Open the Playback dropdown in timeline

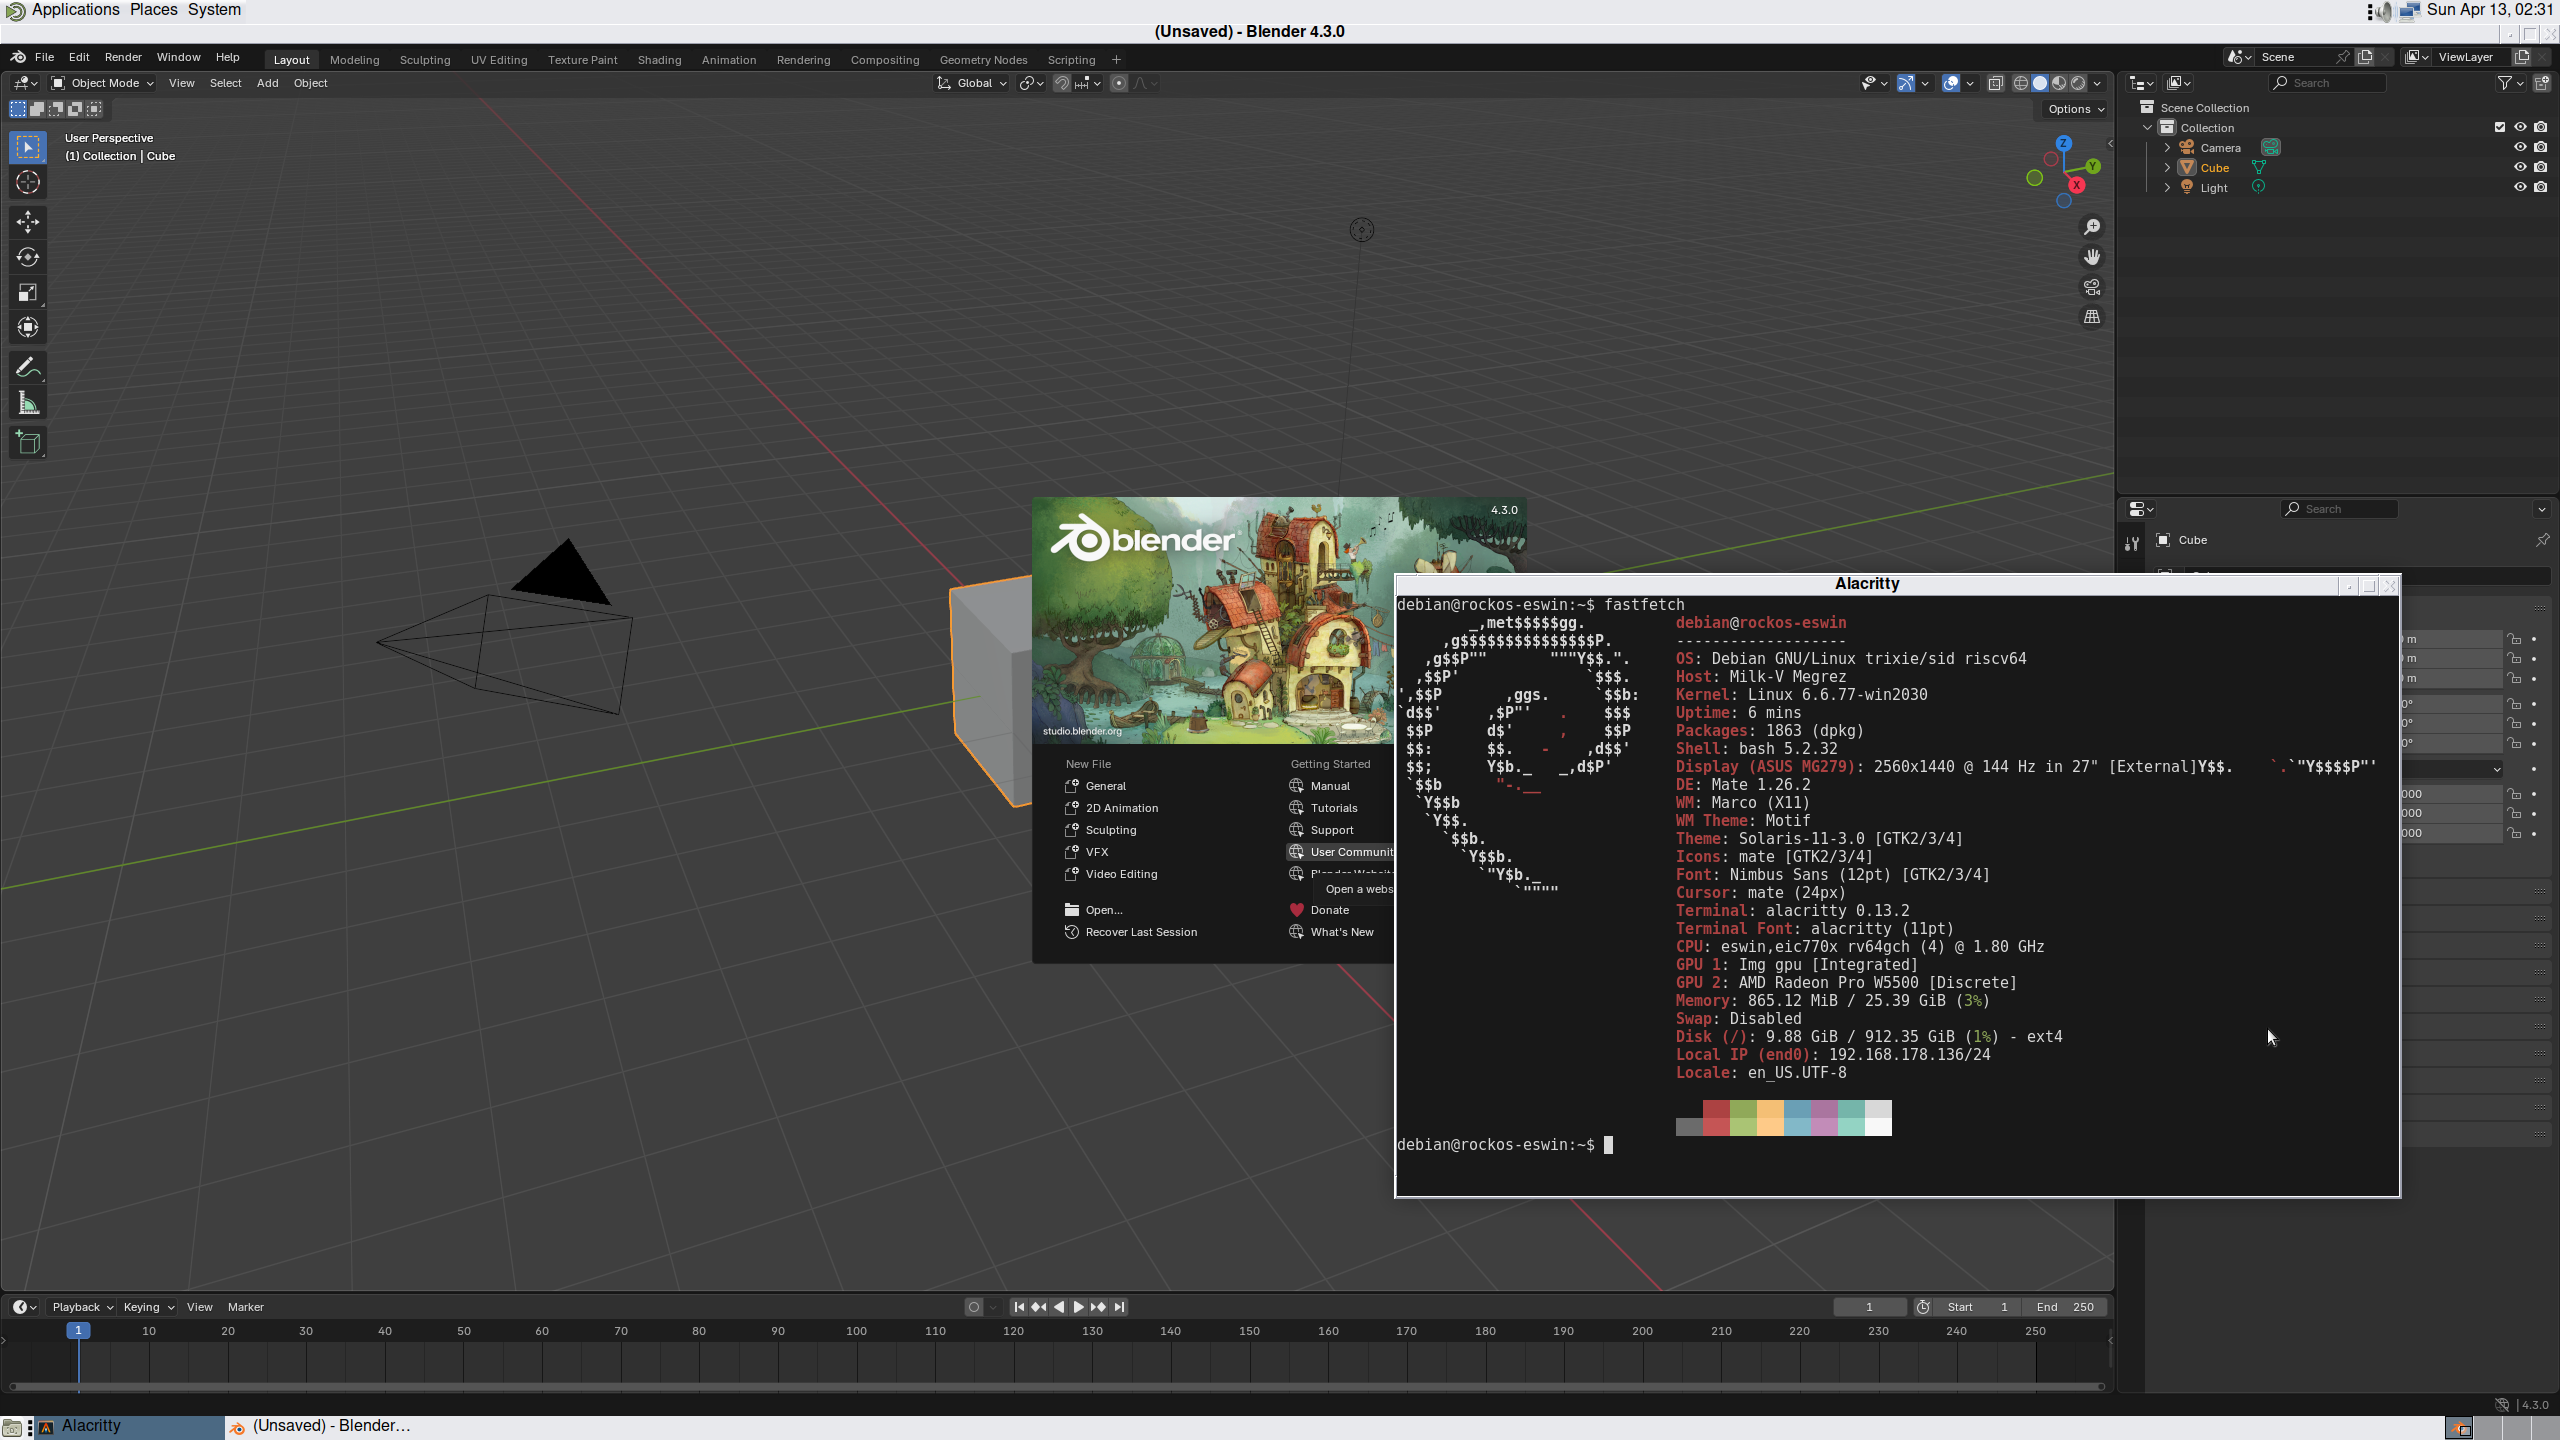coord(82,1307)
